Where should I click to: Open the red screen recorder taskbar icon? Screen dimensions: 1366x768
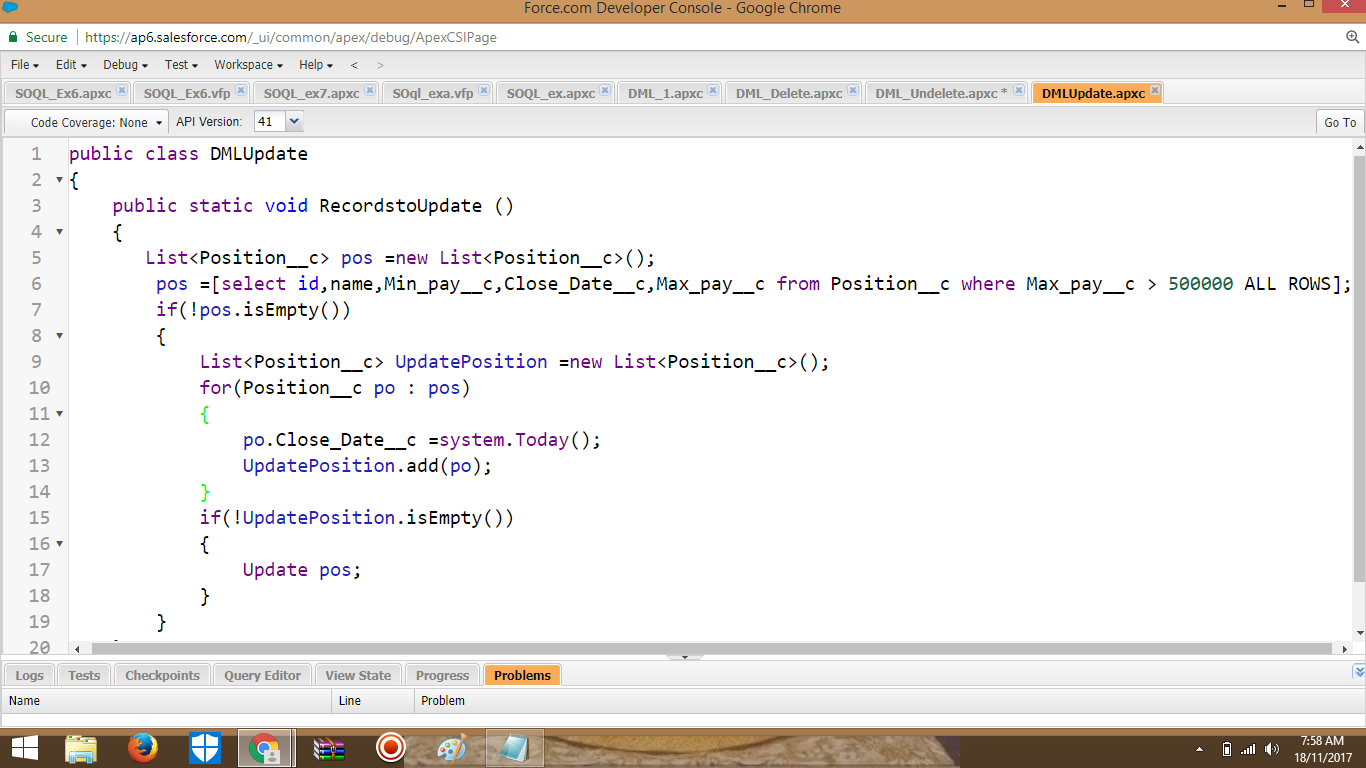(x=390, y=748)
